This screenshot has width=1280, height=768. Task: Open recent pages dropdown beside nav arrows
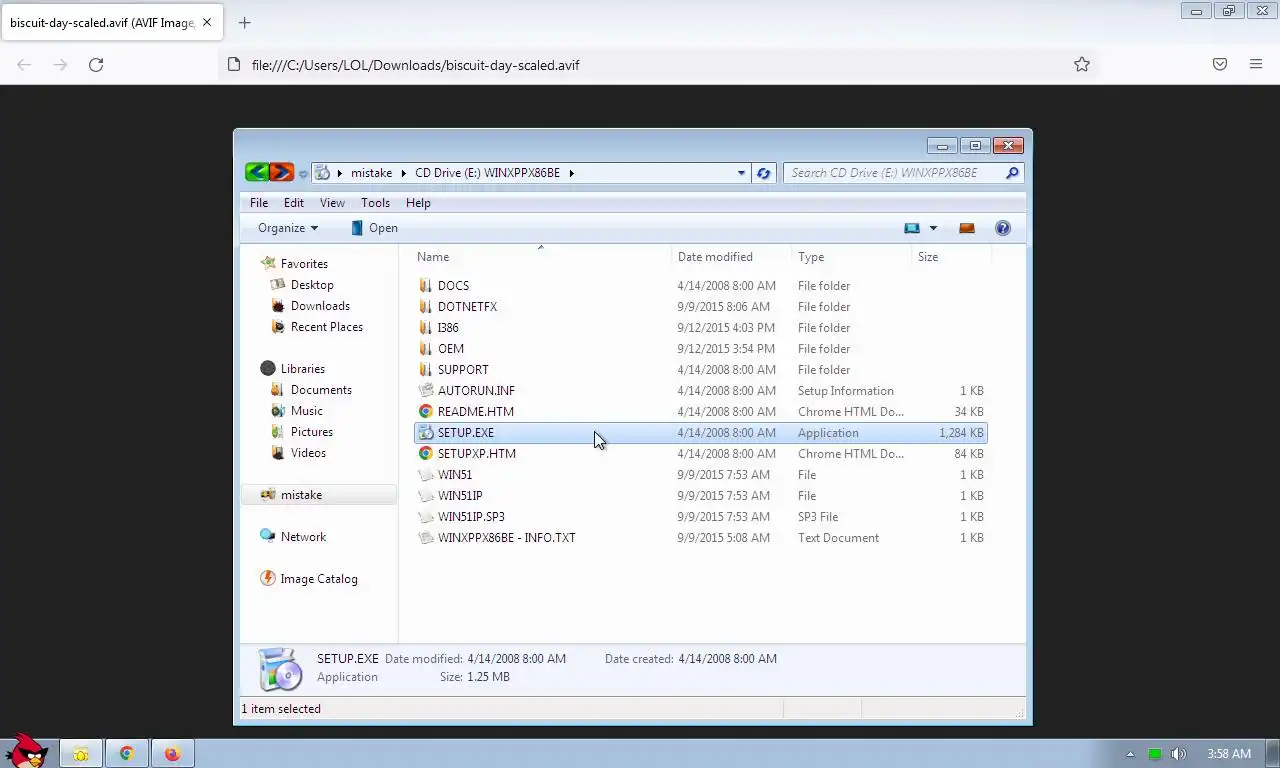(x=303, y=173)
